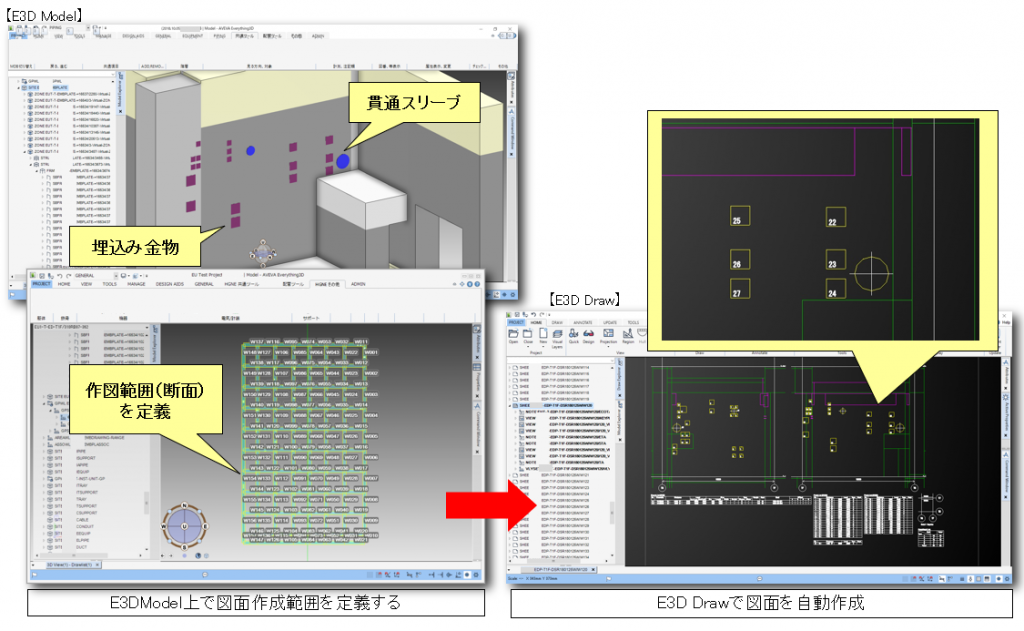Click E on the compass in the lower Model window
1024x631 pixels.
(205, 526)
